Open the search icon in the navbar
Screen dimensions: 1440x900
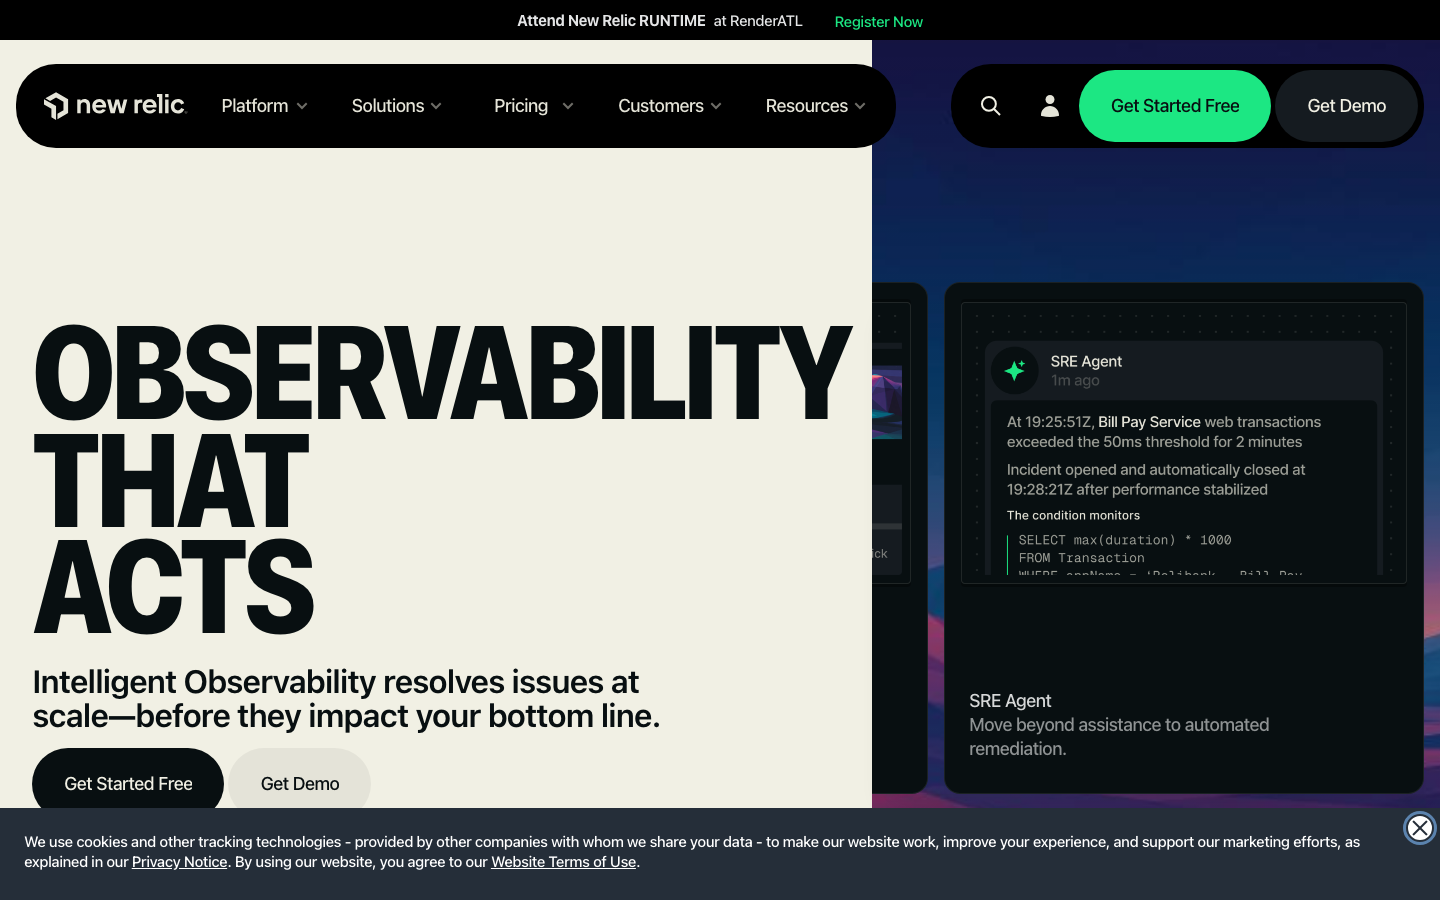990,106
